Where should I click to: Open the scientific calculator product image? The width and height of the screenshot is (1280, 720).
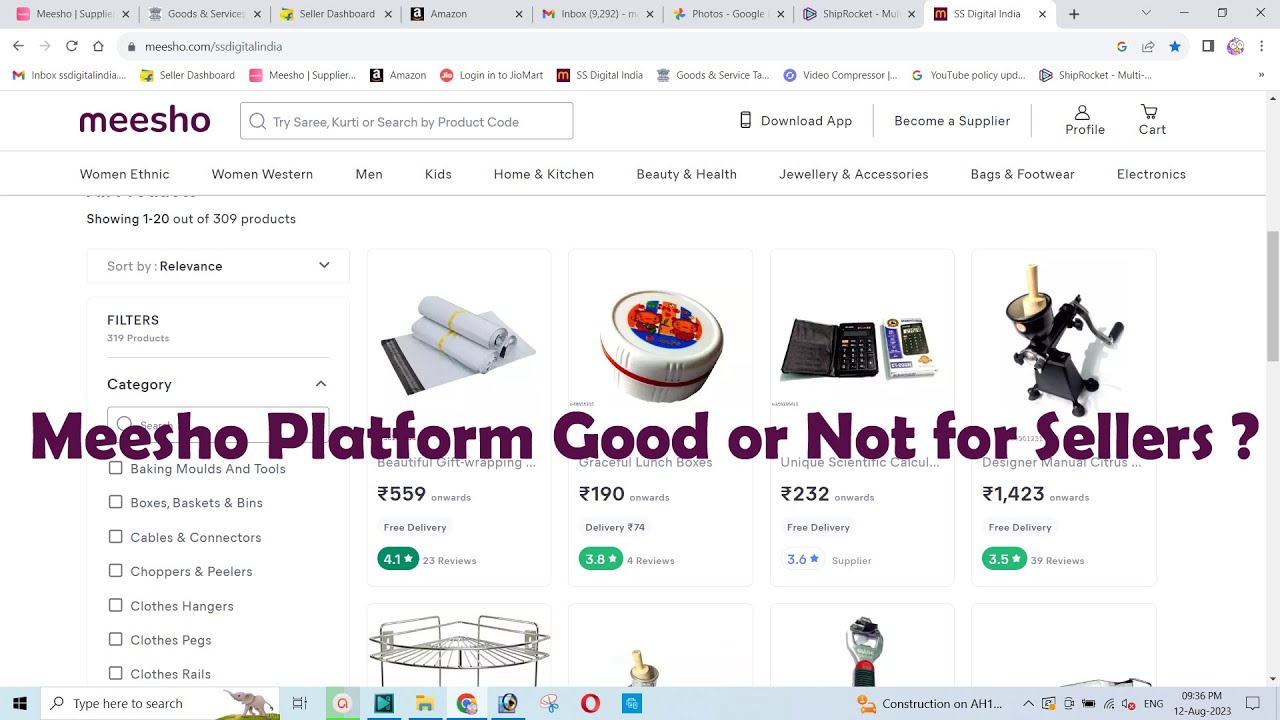point(863,346)
